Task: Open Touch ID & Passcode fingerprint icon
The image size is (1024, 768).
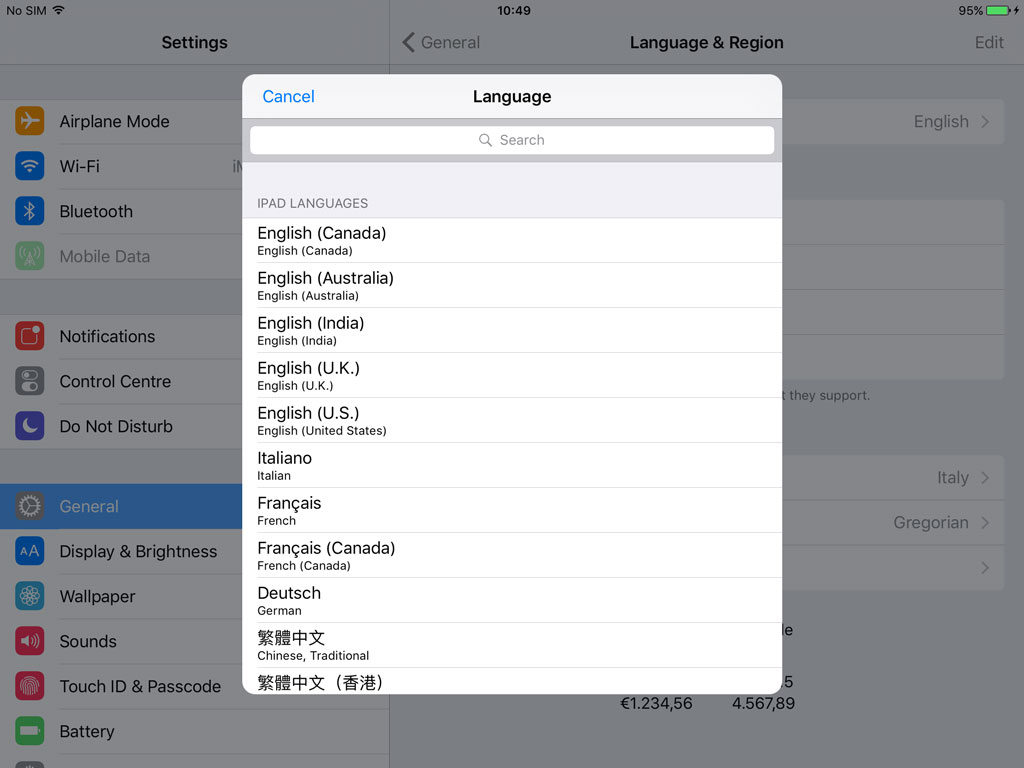Action: pos(30,686)
